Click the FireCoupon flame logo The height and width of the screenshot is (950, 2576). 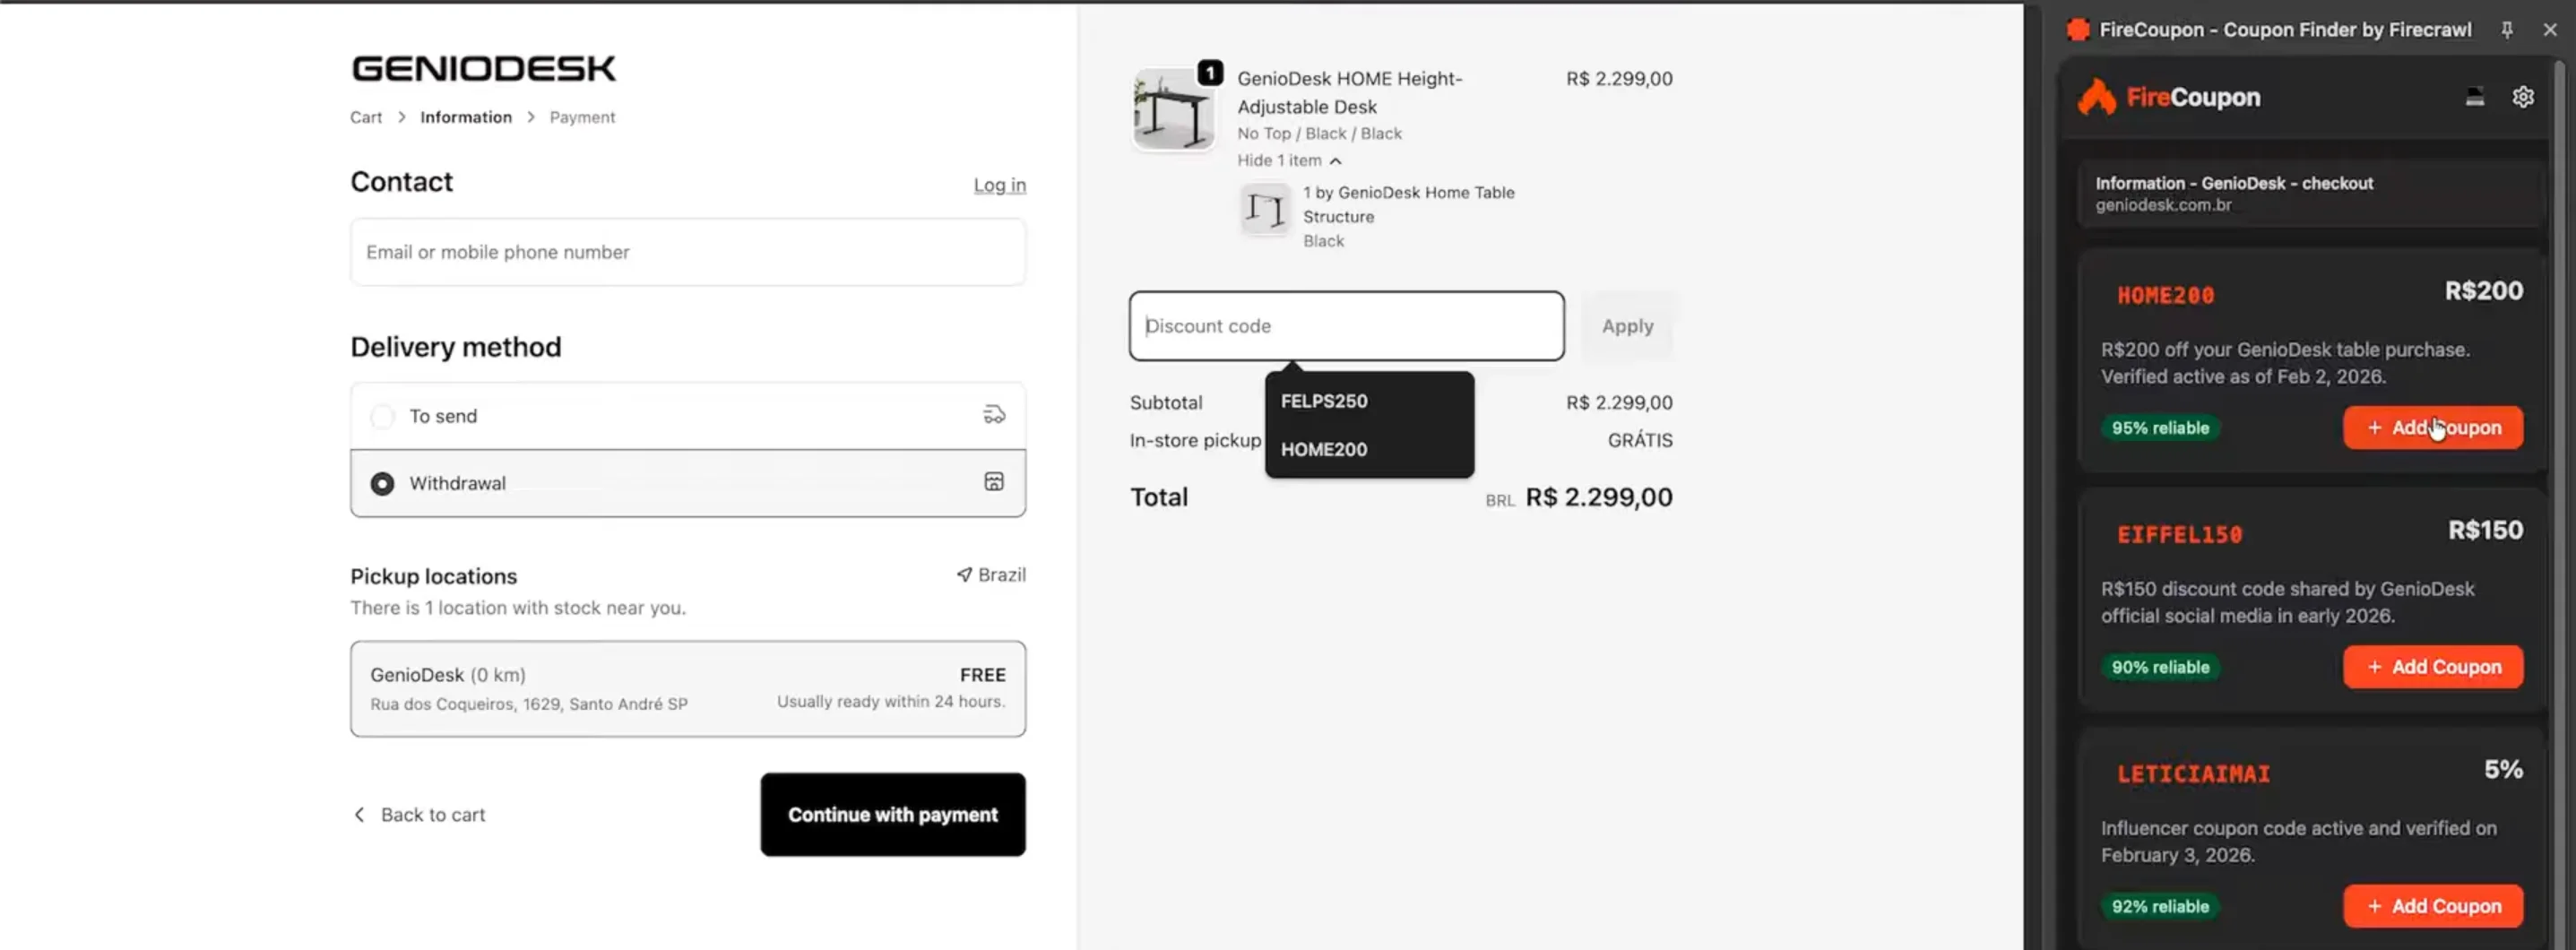[2097, 97]
